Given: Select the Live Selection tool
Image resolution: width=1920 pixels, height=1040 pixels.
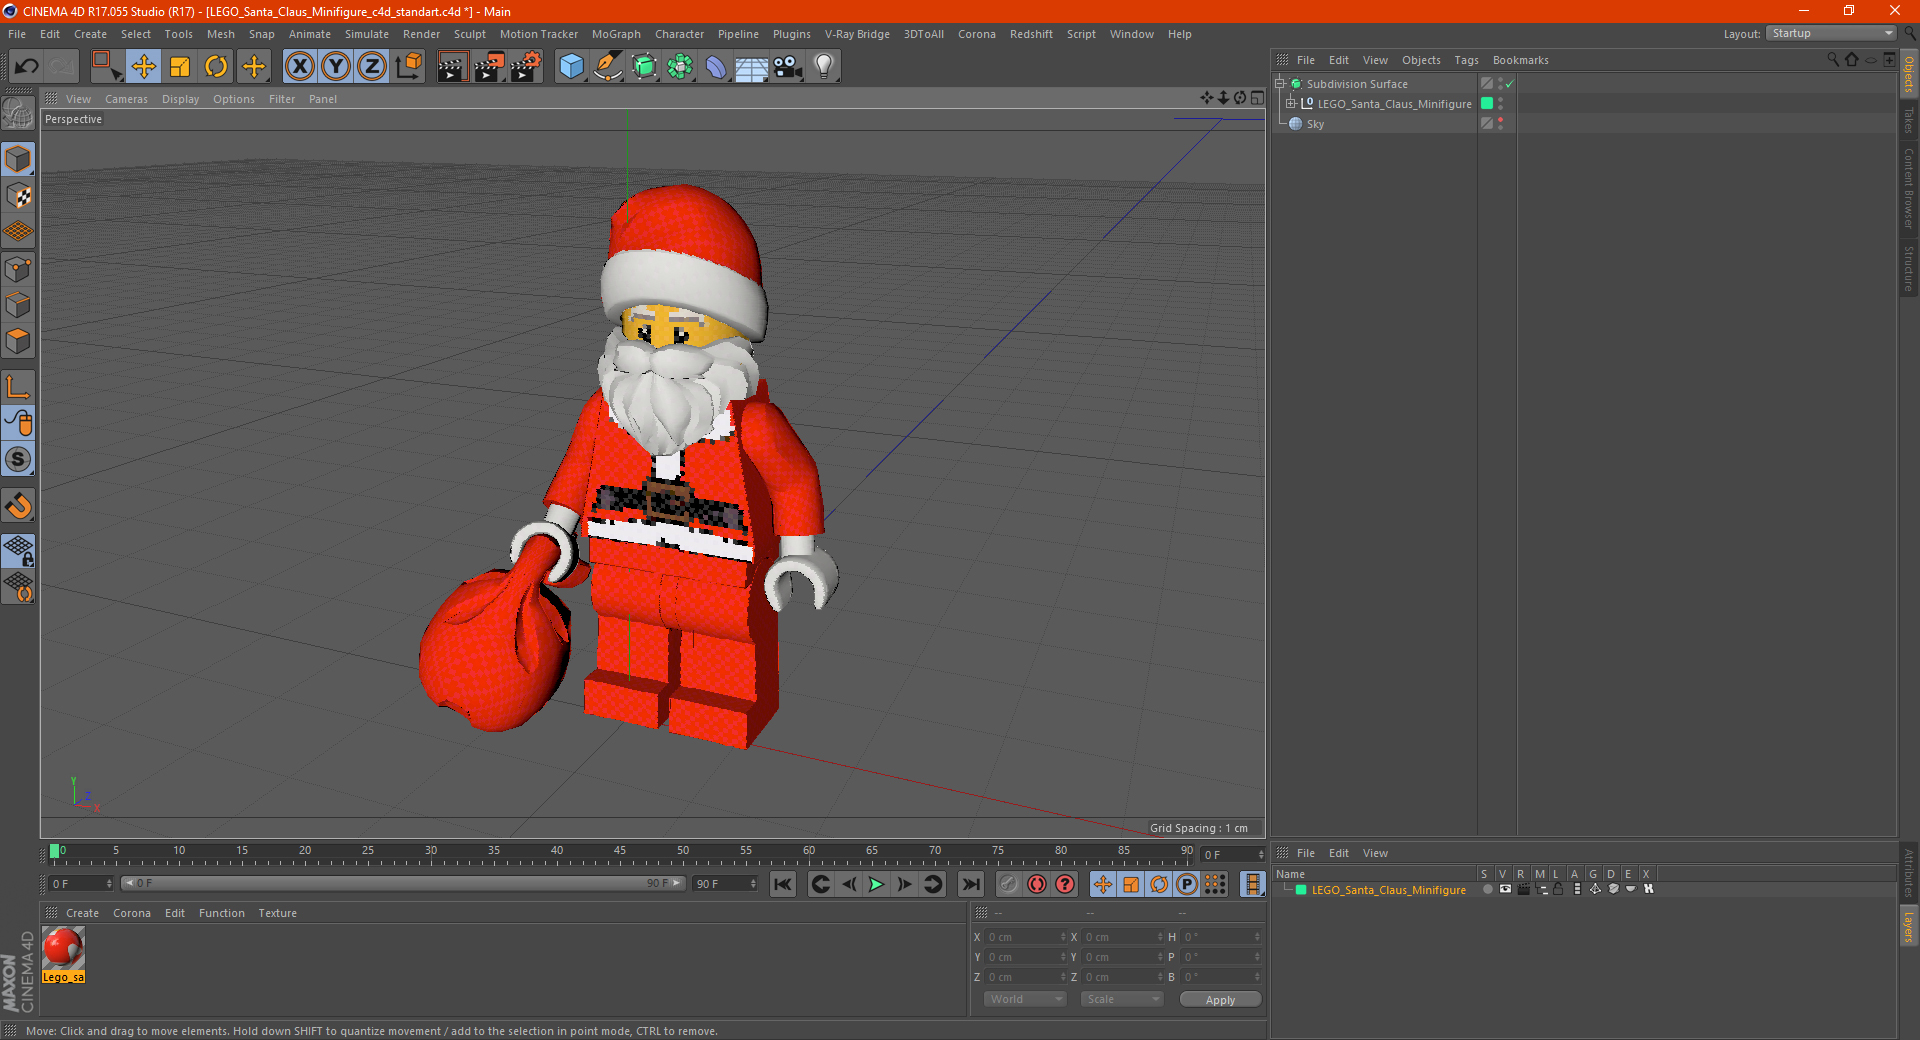Looking at the screenshot, I should click(106, 67).
